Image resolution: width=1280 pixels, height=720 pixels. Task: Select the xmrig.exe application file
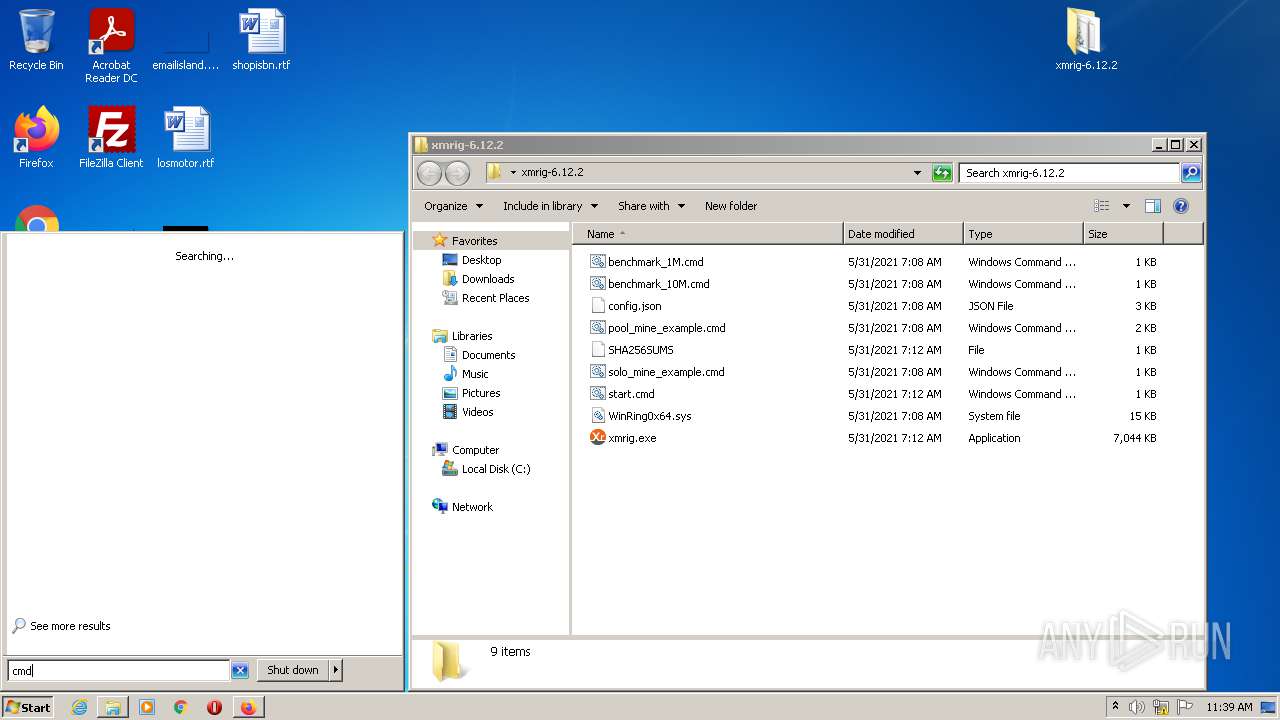632,438
